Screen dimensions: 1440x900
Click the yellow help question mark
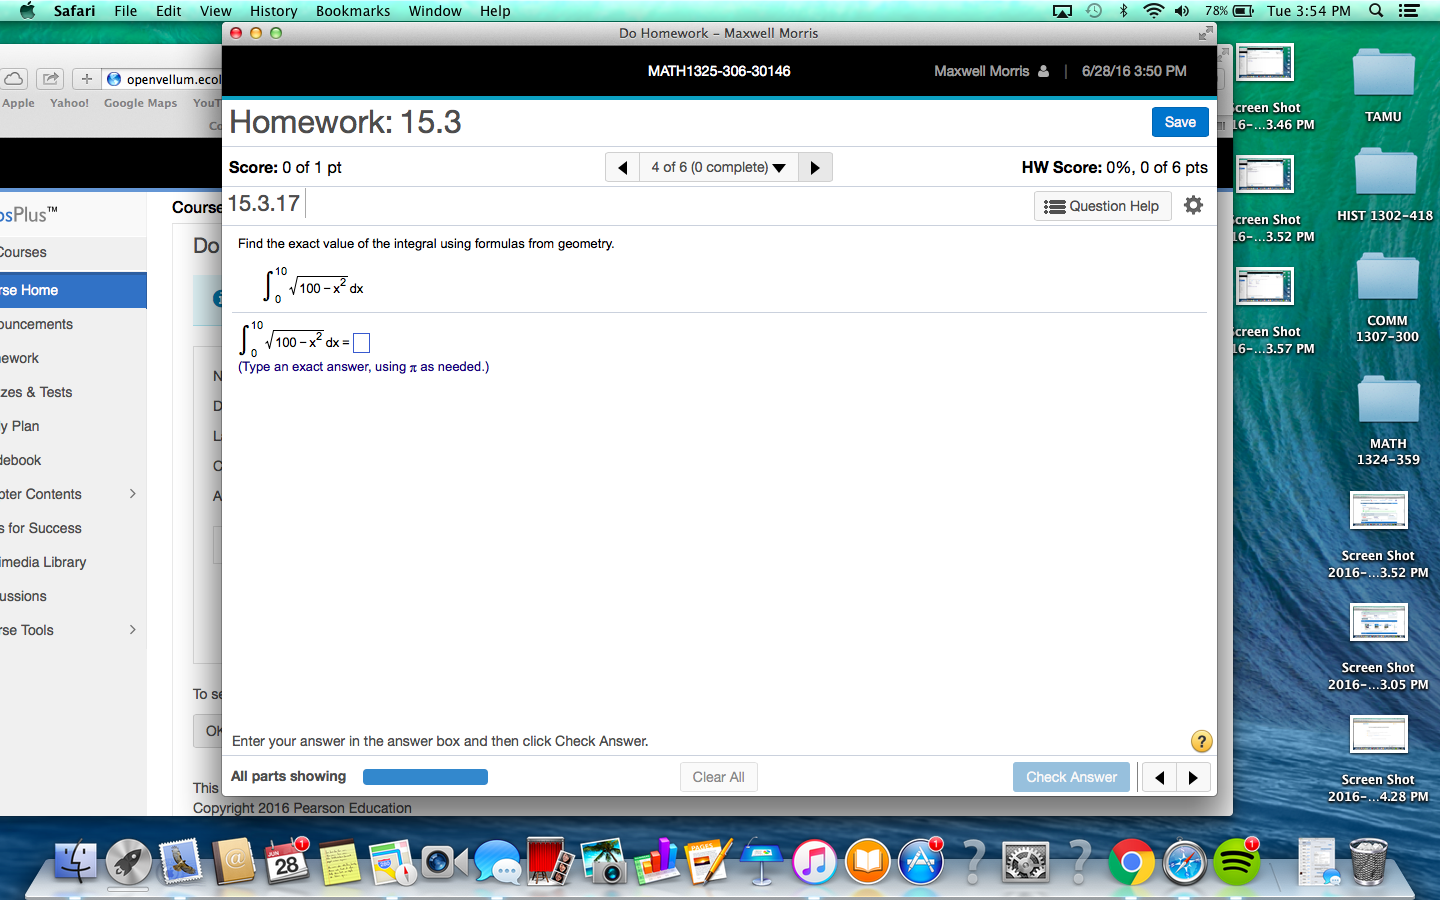pos(1201,741)
